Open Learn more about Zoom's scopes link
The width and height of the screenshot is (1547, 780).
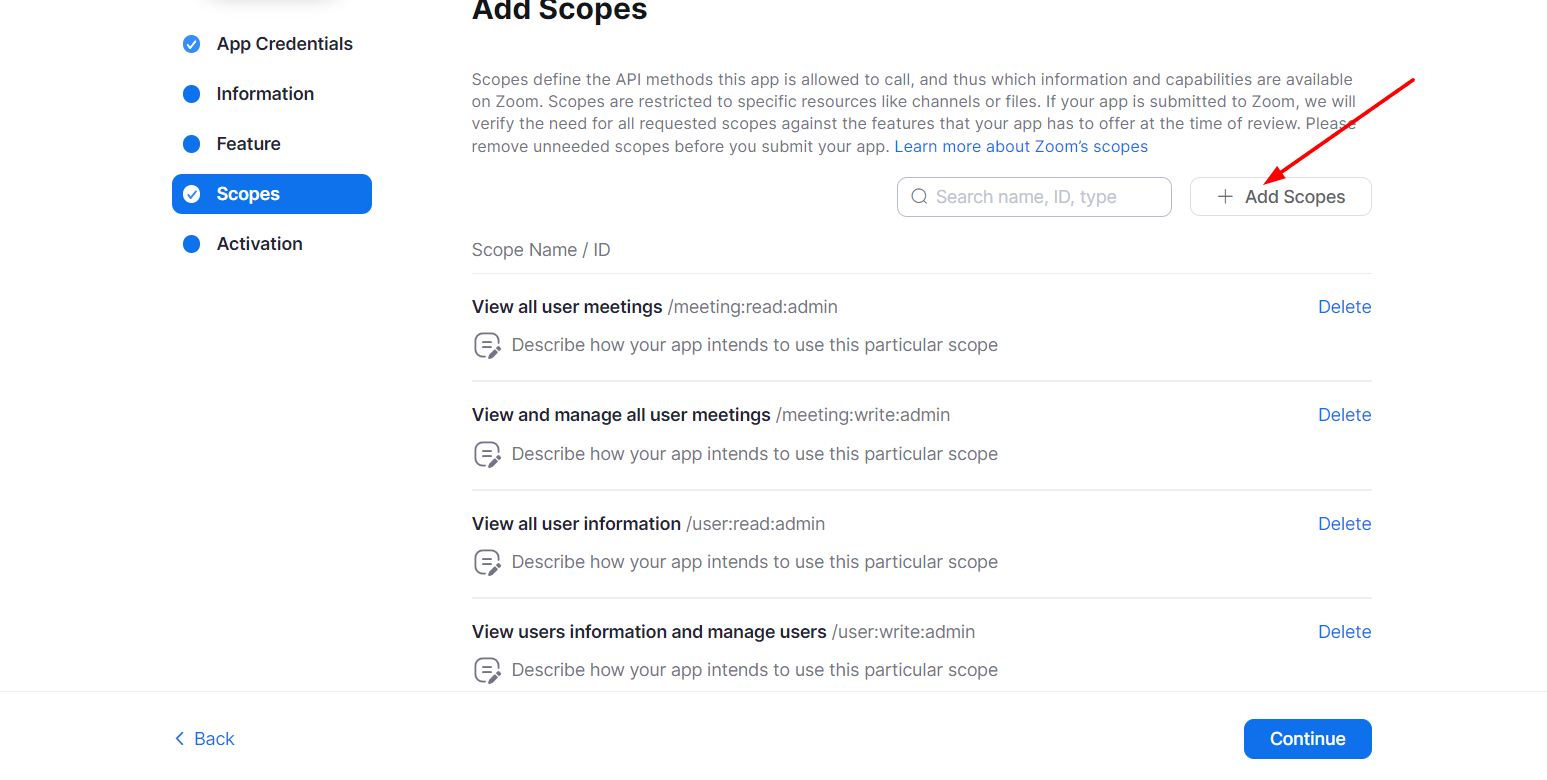[1020, 146]
